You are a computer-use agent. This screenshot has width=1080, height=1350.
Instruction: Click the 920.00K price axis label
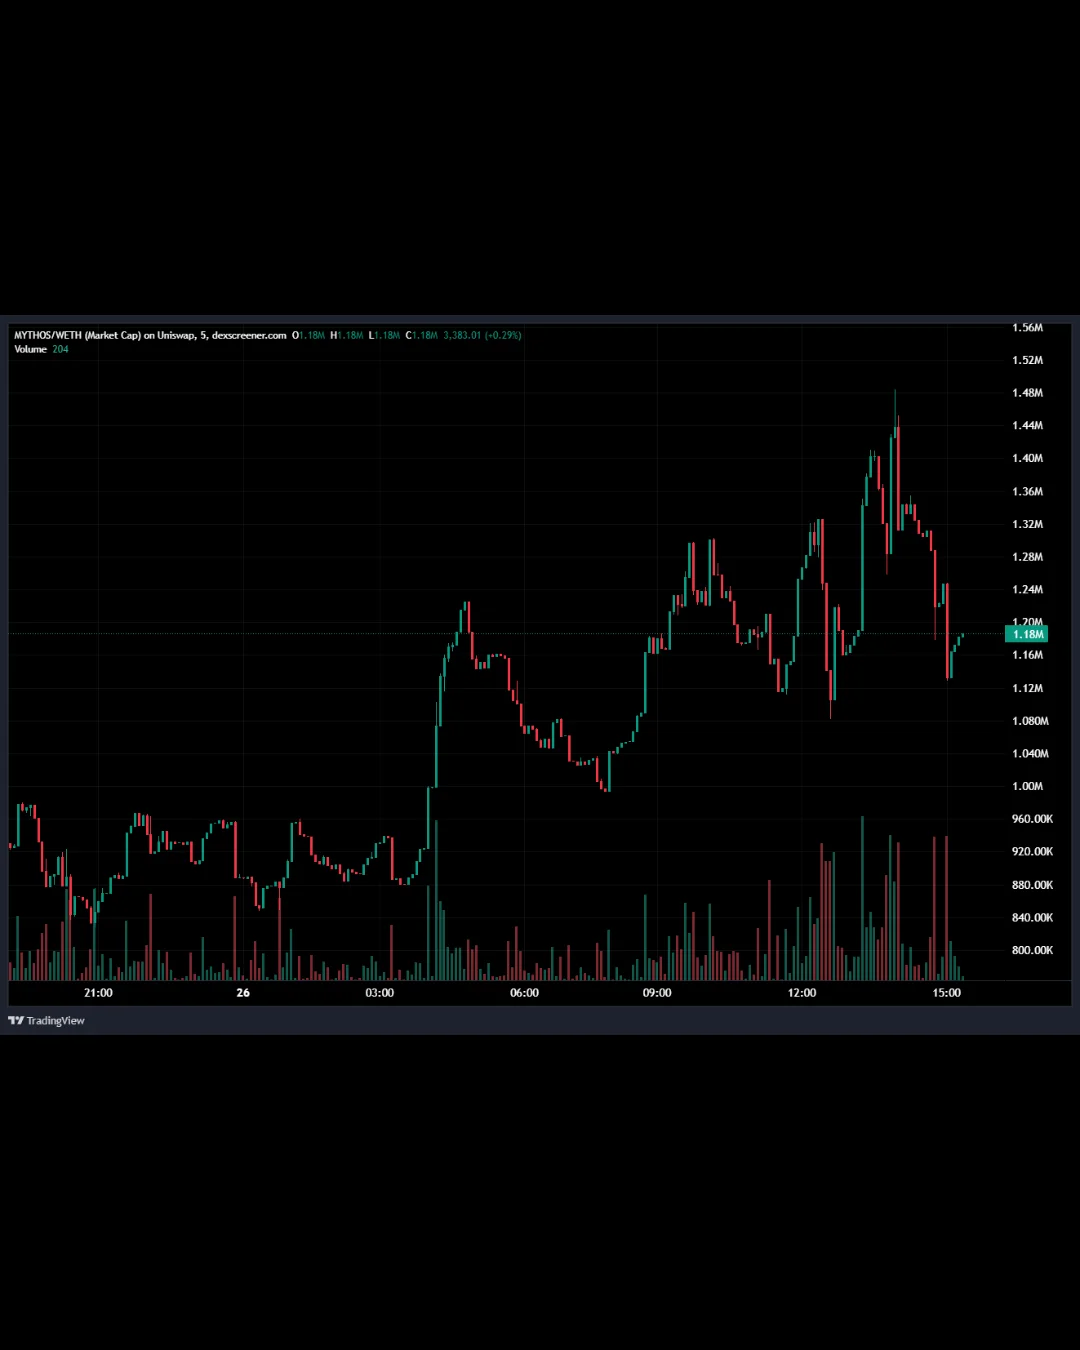coord(1032,852)
